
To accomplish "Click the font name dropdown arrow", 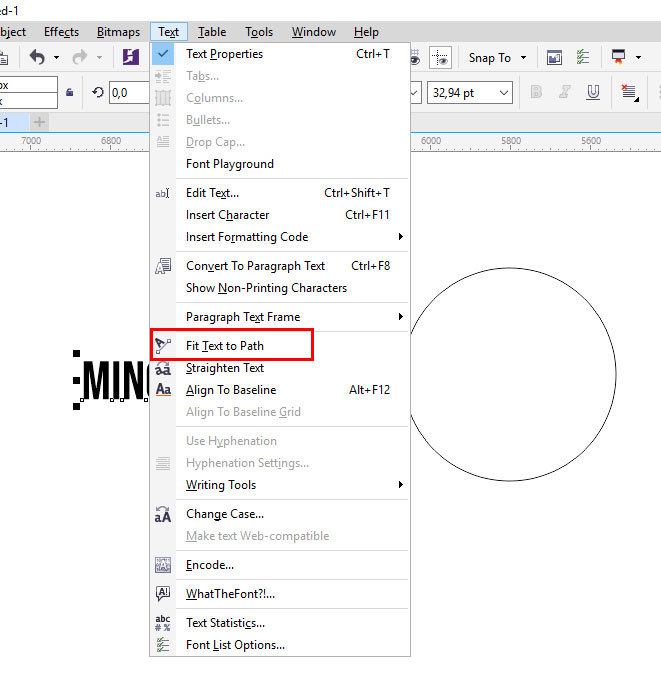I will pos(415,92).
